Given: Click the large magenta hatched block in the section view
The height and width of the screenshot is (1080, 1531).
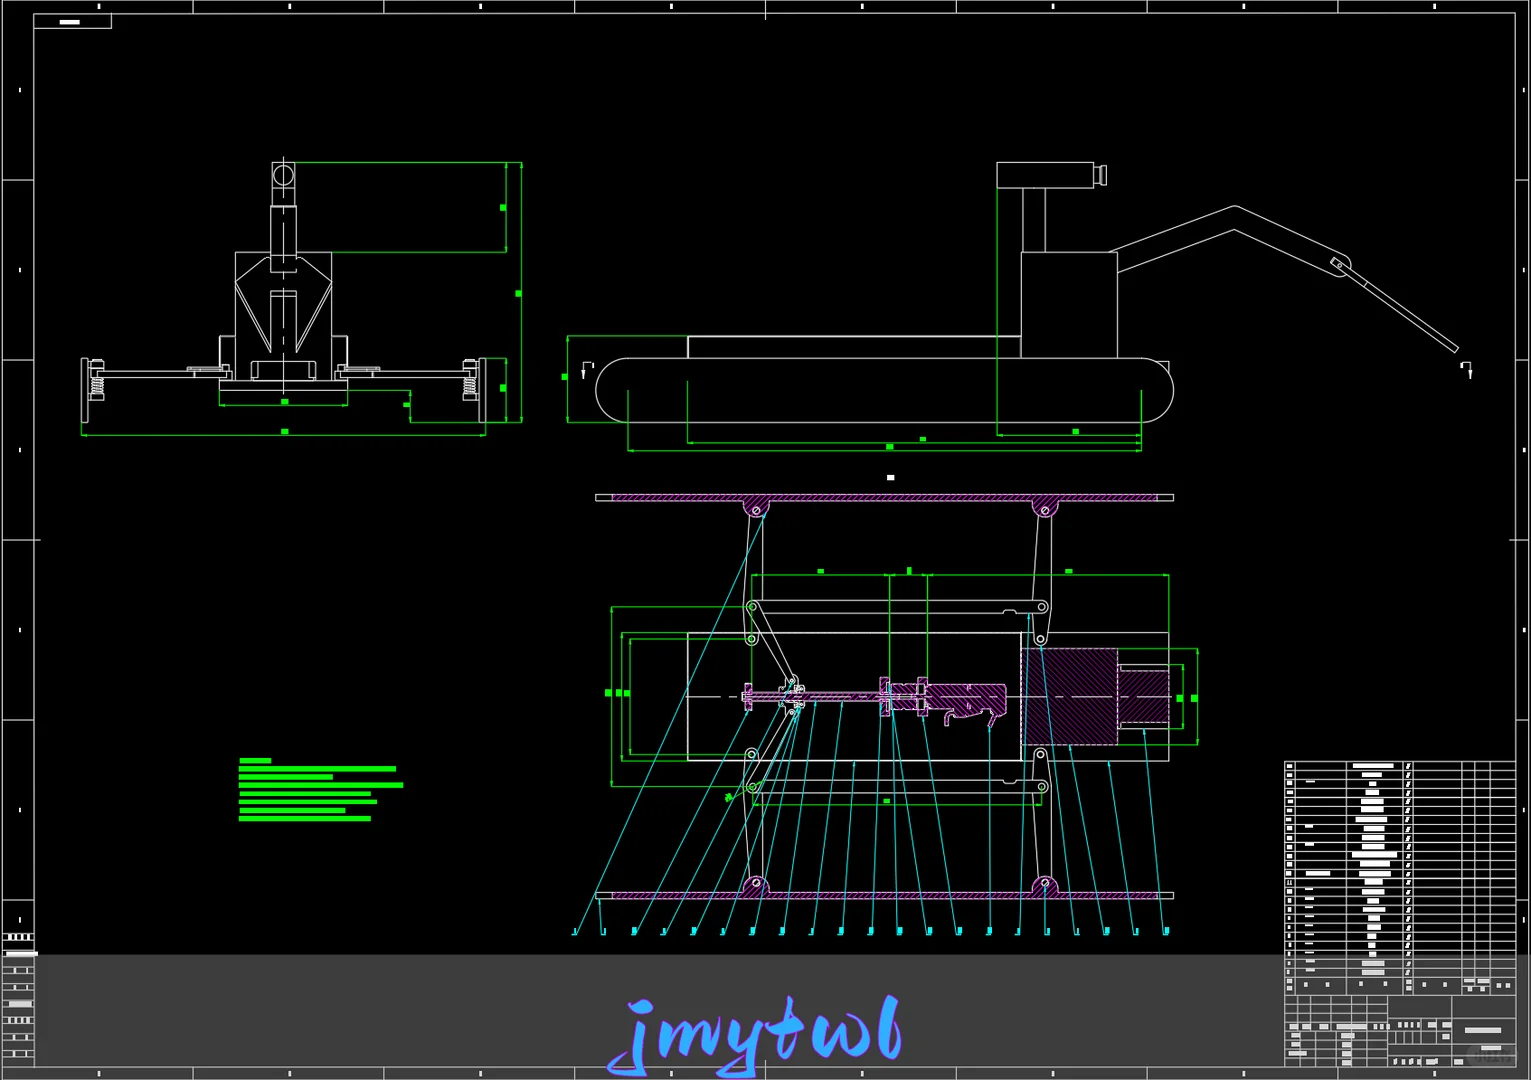Looking at the screenshot, I should [1069, 696].
